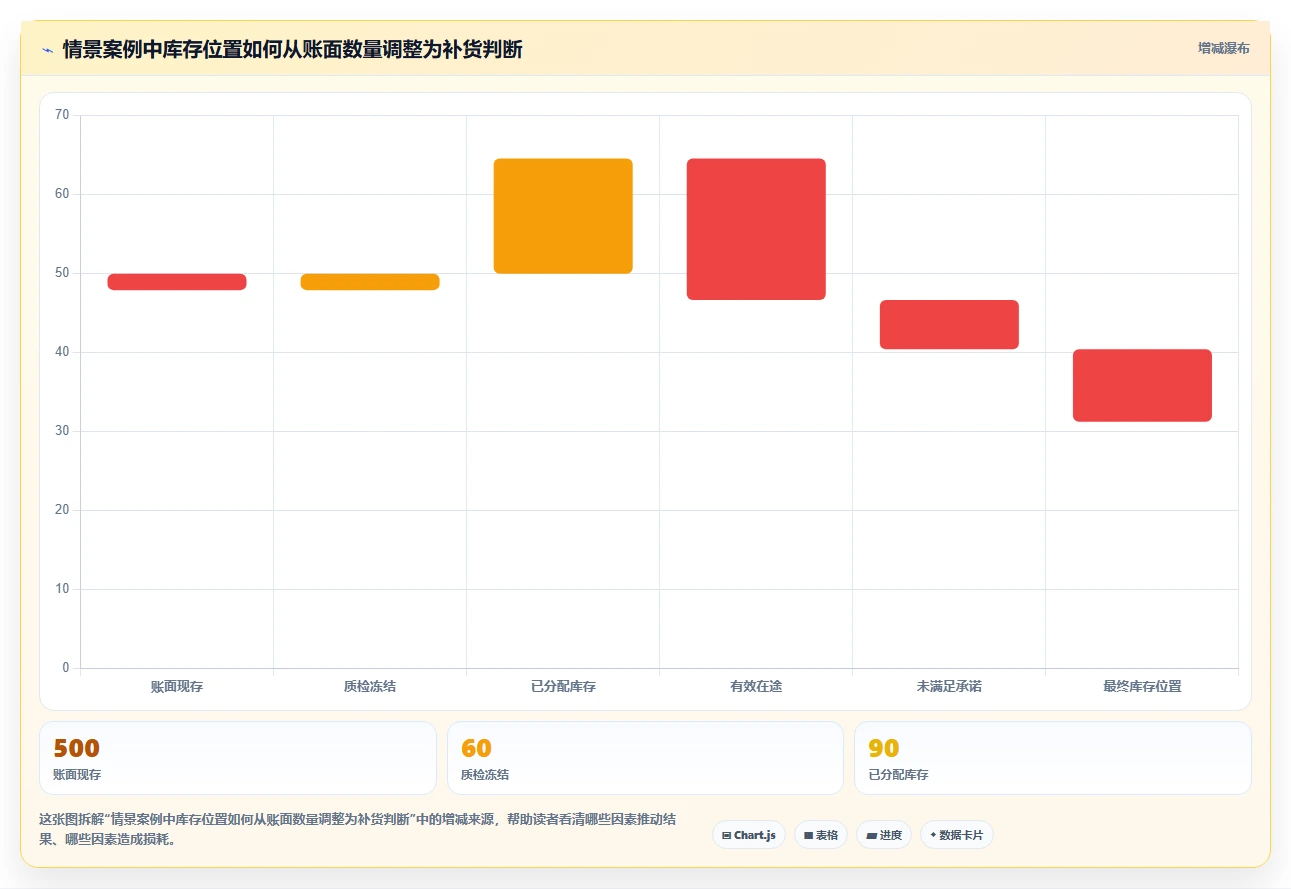1291x889 pixels.
Task: Click the 已分配库存 orange waterfall bar
Action: (x=563, y=216)
